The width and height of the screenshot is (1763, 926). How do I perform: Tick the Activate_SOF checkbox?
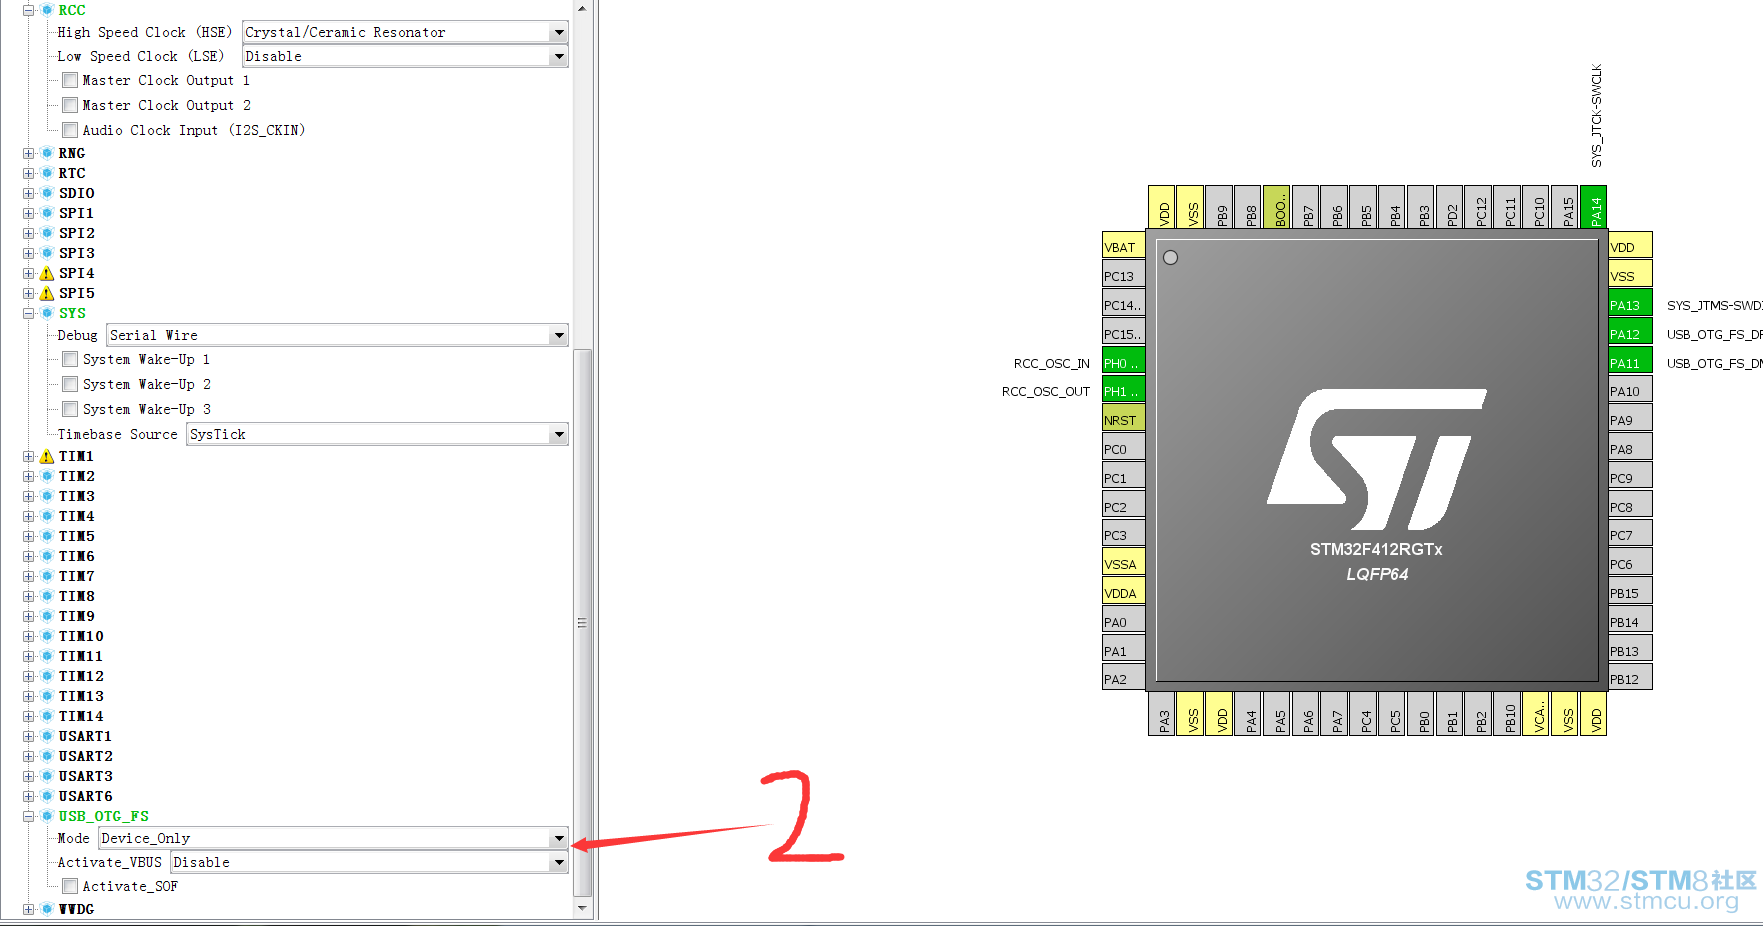click(70, 886)
